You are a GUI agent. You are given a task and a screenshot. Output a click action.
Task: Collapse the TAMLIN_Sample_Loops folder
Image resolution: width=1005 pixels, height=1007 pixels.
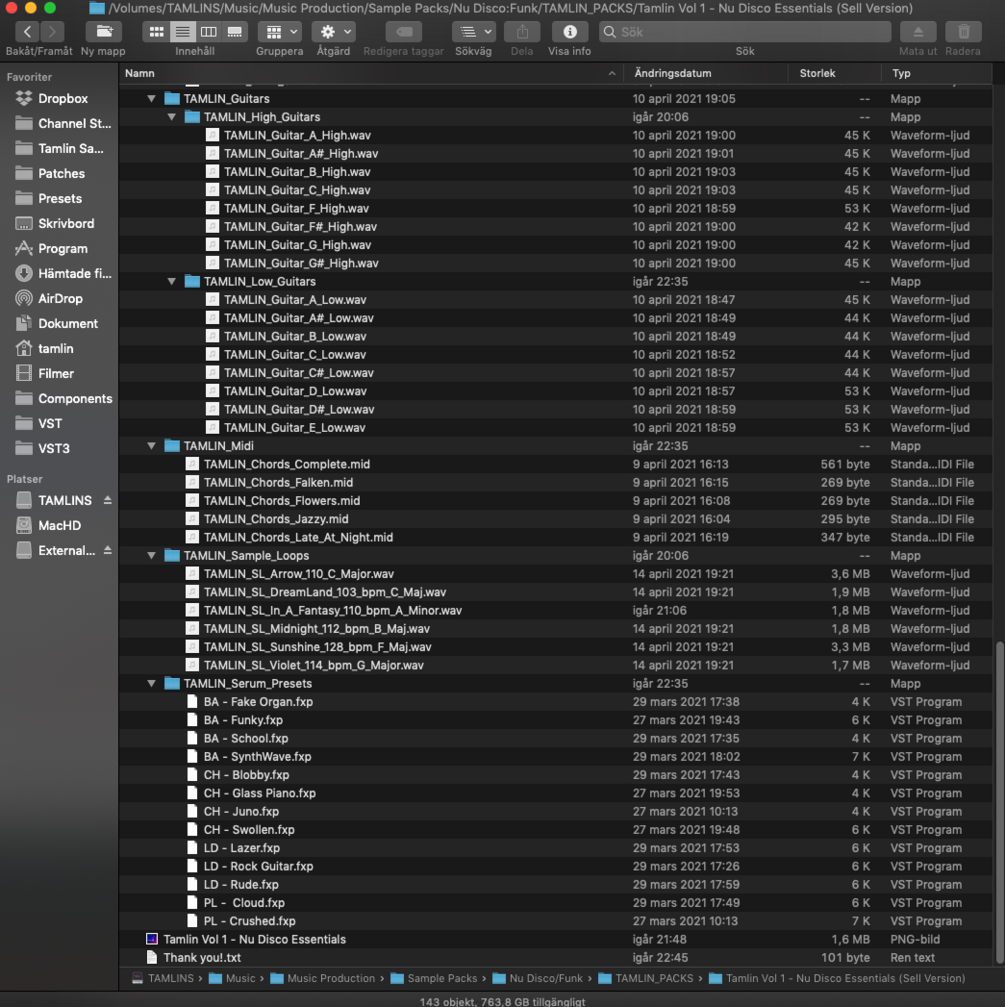152,556
